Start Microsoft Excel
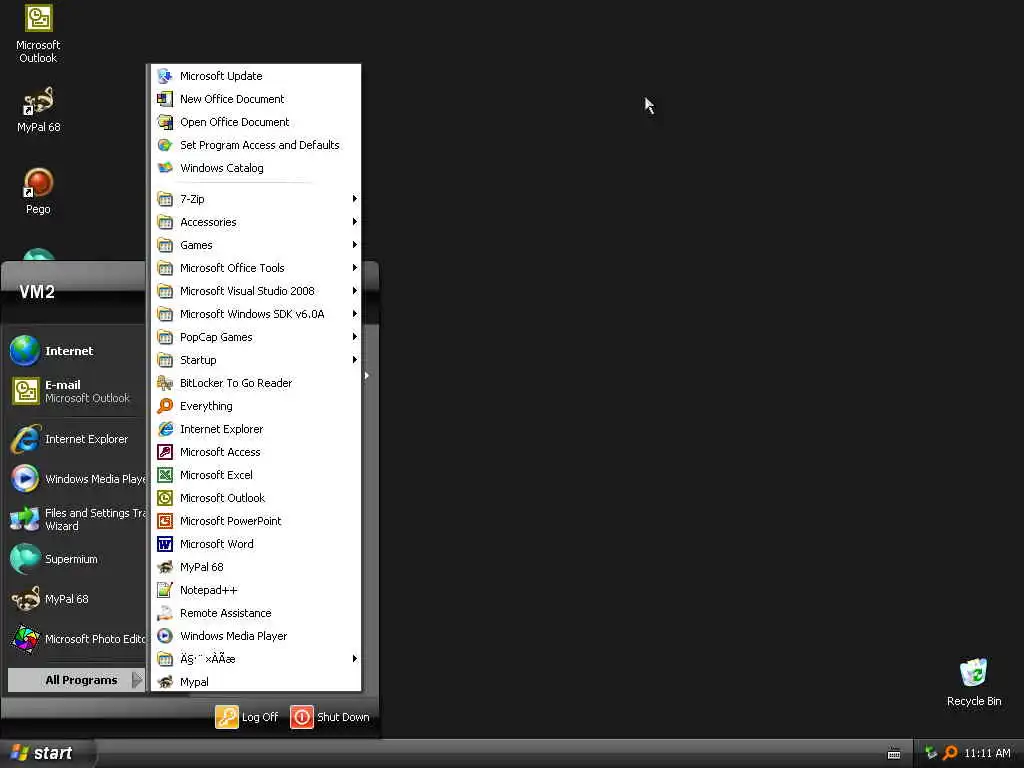This screenshot has width=1024, height=768. coord(255,475)
